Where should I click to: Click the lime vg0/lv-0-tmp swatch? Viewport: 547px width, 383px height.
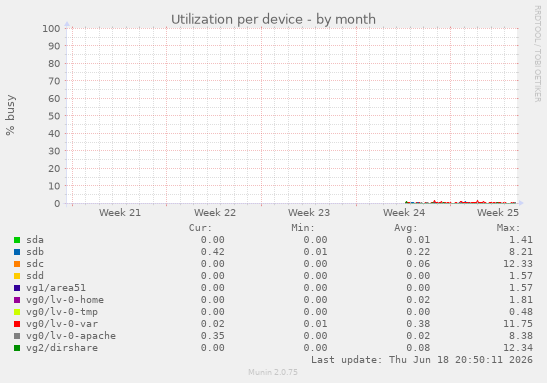pyautogui.click(x=17, y=312)
